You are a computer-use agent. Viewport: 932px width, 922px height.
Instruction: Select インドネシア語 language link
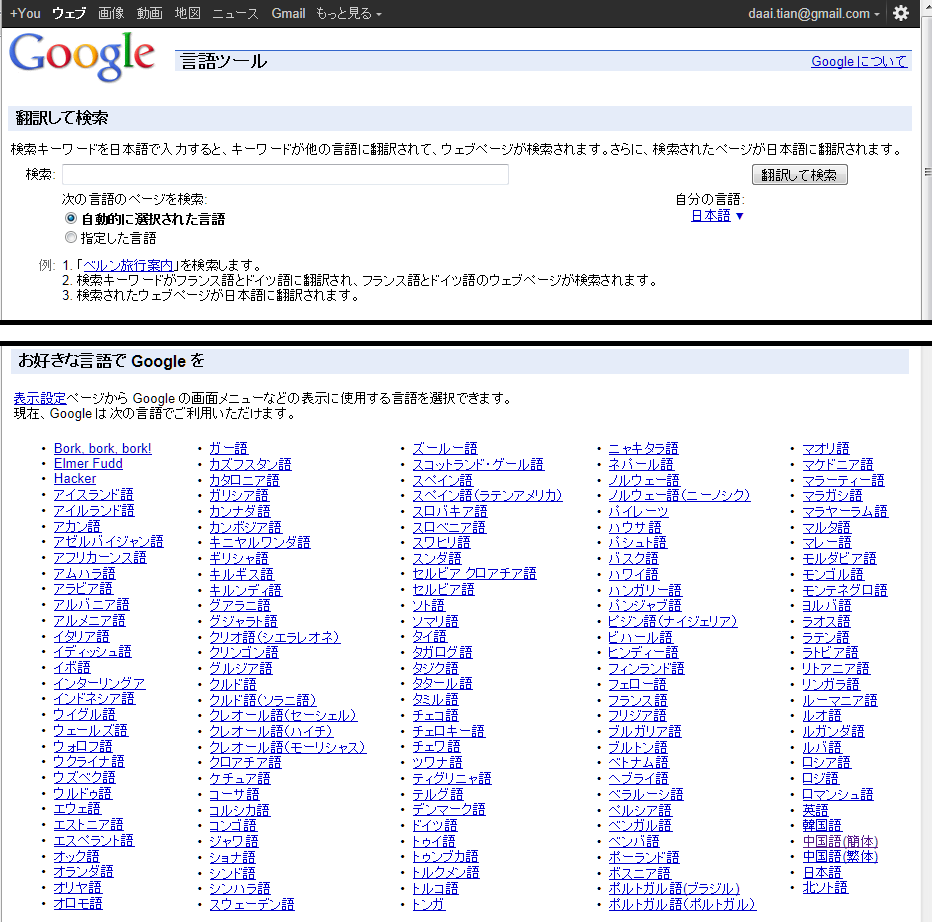click(94, 699)
